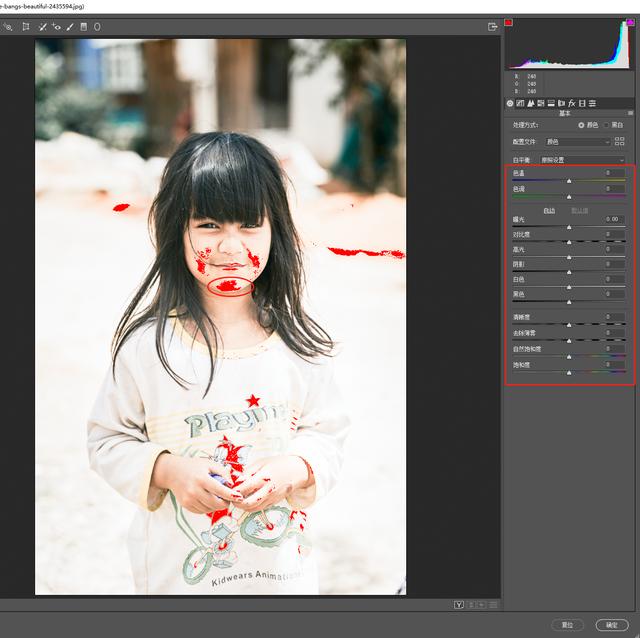Open the Basic (基本) panel tab icon

click(x=510, y=103)
